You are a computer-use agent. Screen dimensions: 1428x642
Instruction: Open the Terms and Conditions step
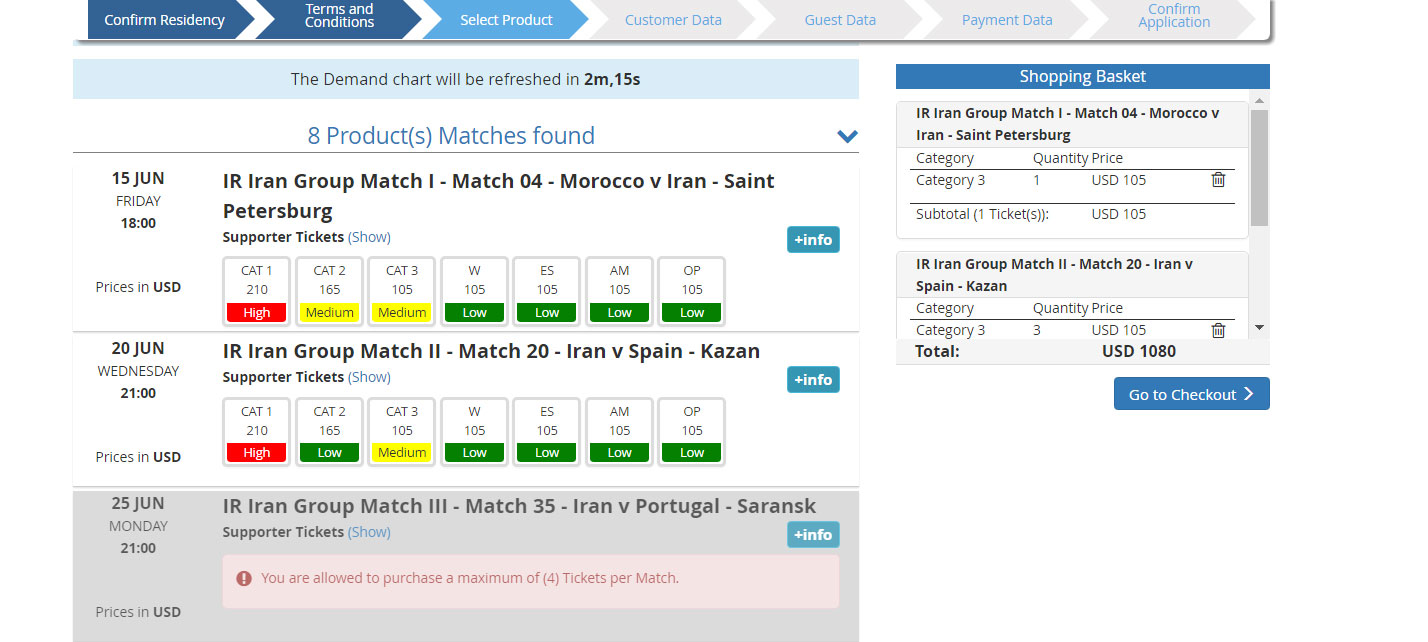(x=339, y=16)
